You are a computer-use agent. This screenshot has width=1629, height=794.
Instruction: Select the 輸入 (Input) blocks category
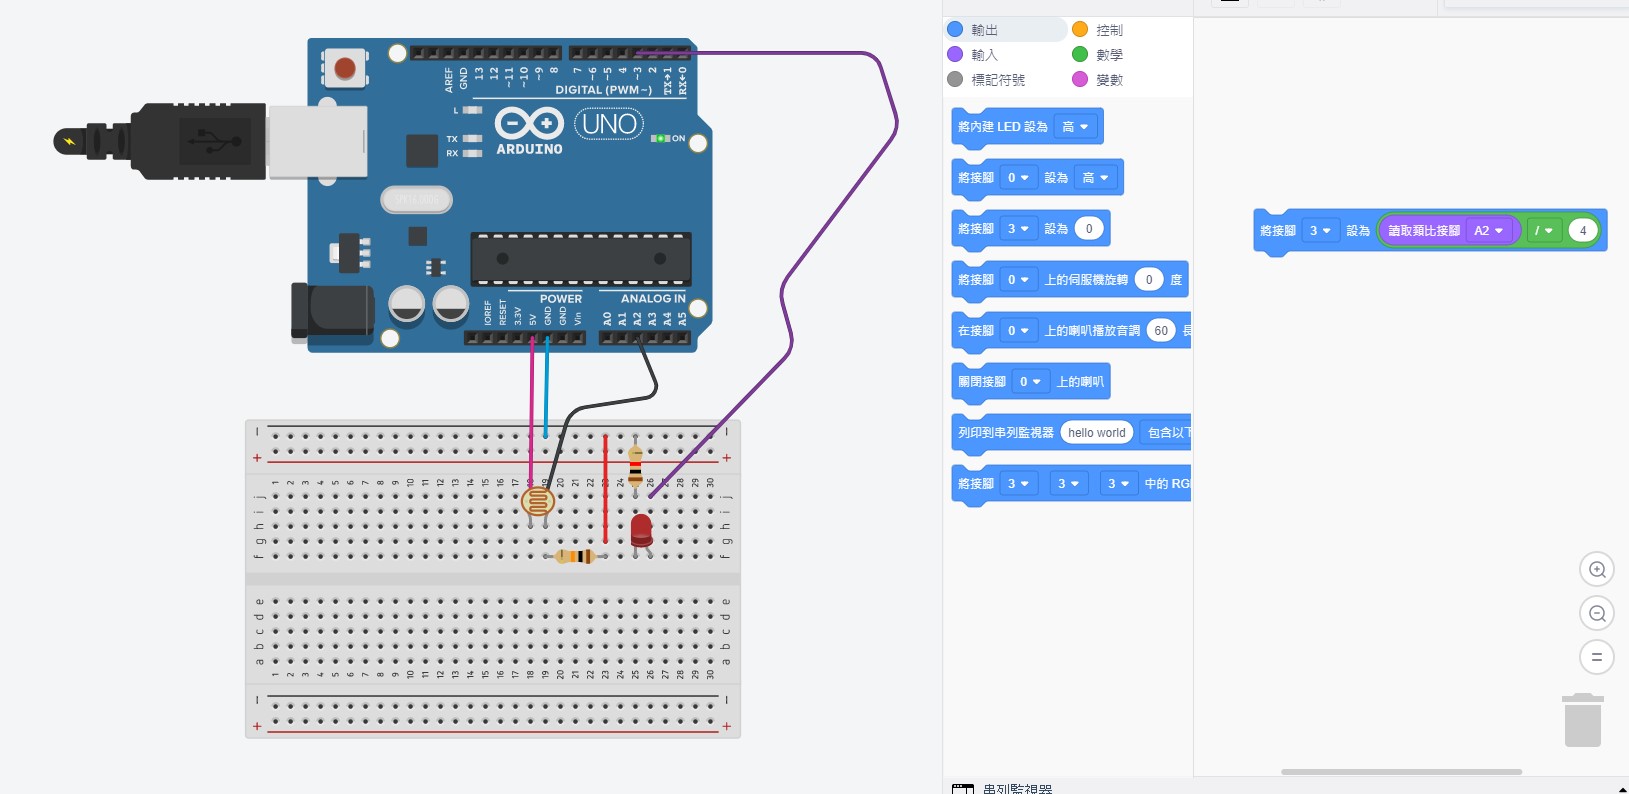click(x=984, y=55)
